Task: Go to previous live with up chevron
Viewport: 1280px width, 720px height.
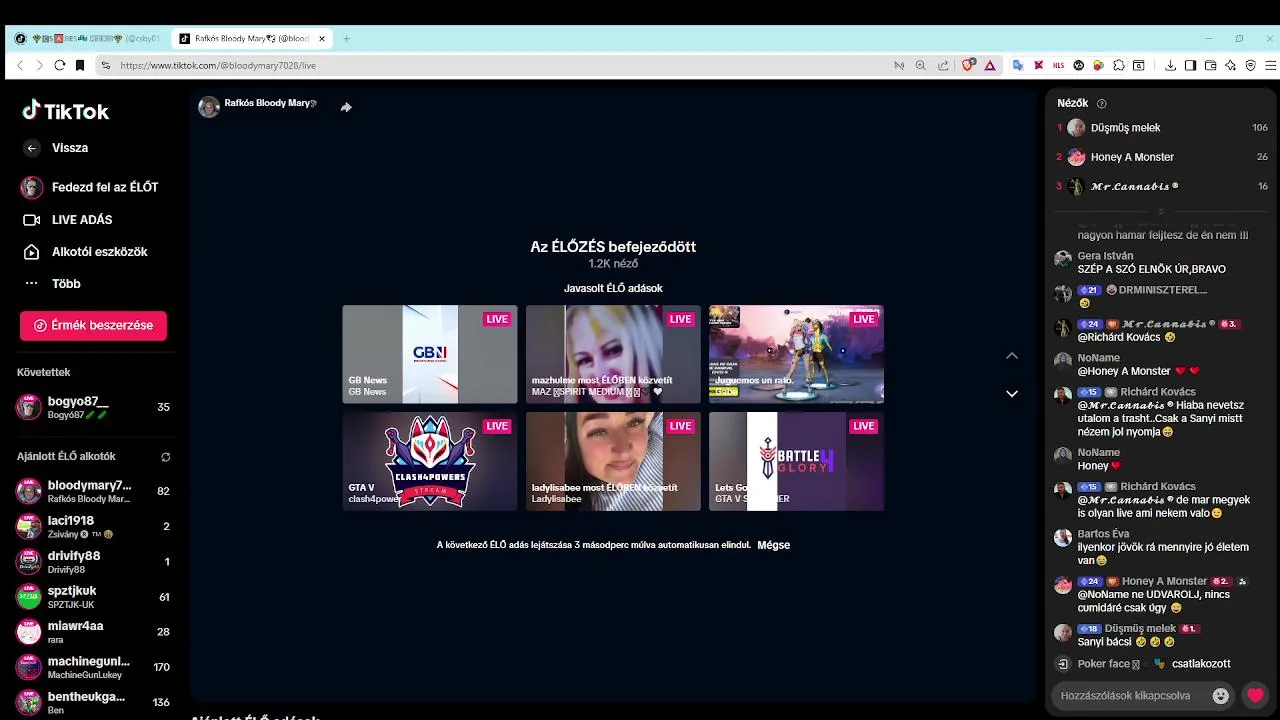Action: (1012, 356)
